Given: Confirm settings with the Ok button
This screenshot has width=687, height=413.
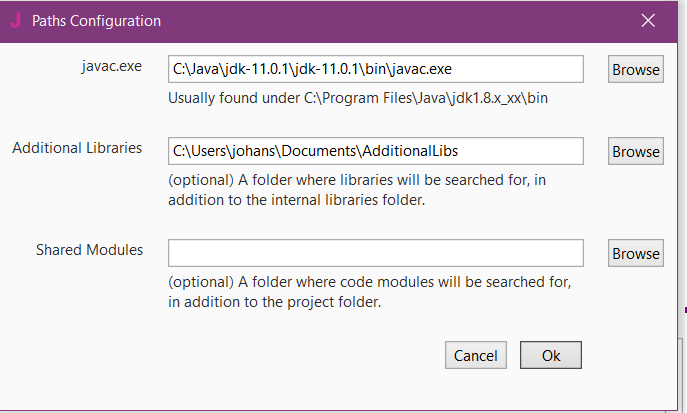Looking at the screenshot, I should [551, 355].
